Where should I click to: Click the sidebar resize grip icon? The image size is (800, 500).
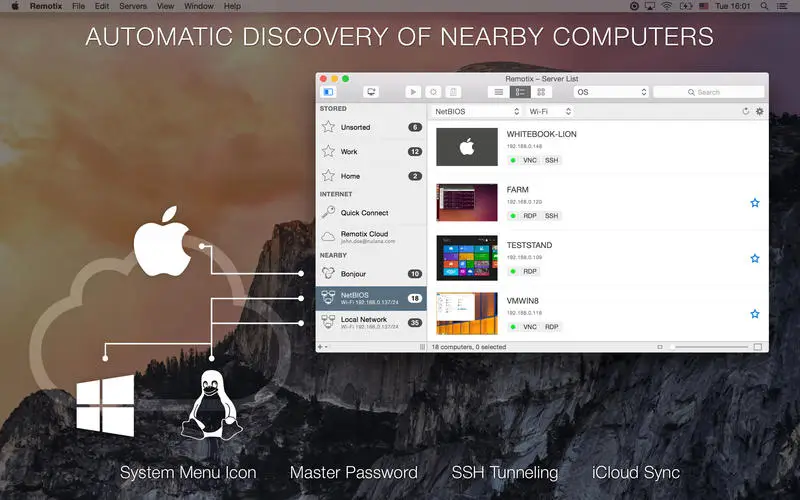[x=422, y=347]
